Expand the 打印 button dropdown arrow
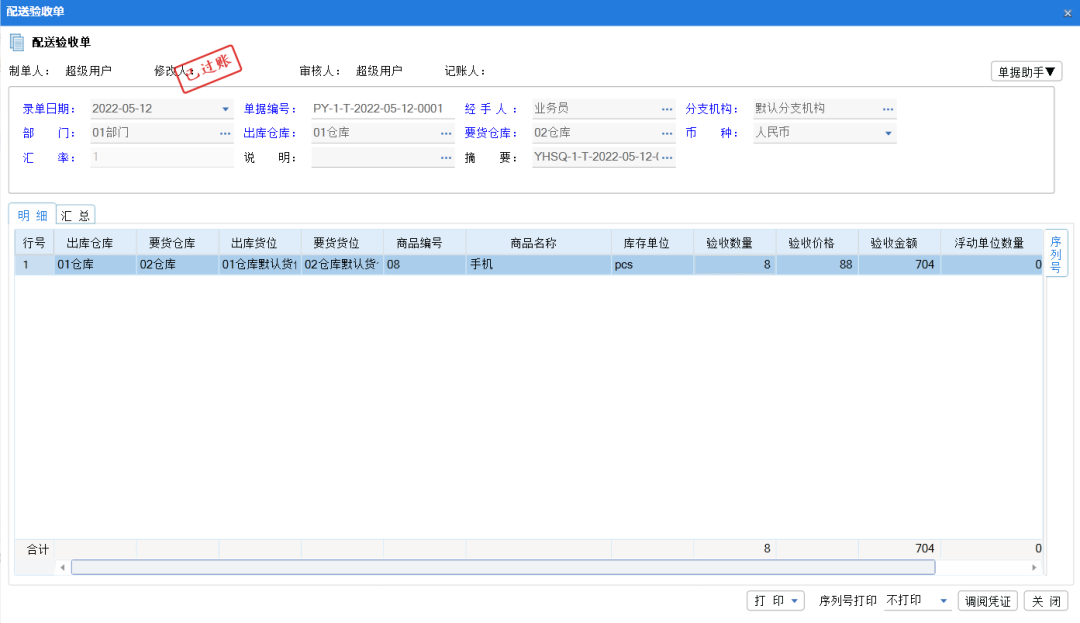1080x623 pixels. 796,600
